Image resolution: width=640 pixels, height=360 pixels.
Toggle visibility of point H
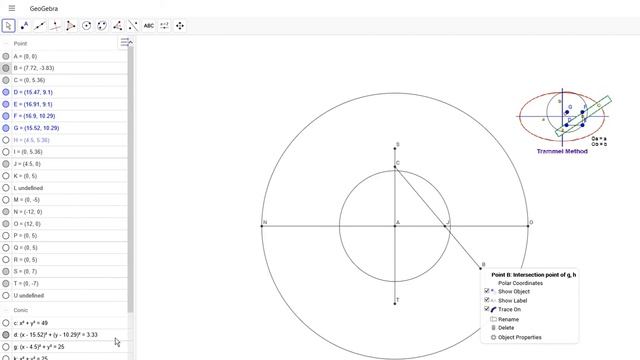(x=6, y=140)
